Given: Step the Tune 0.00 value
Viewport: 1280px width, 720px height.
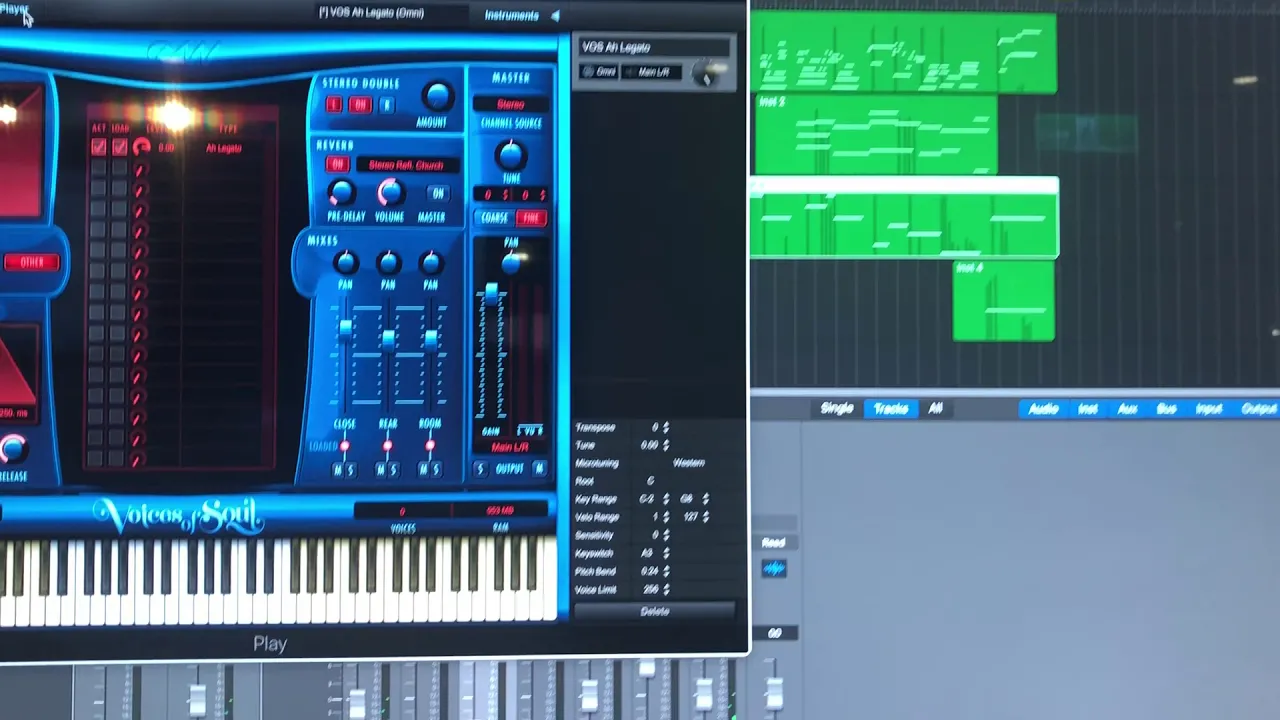Looking at the screenshot, I should 666,445.
